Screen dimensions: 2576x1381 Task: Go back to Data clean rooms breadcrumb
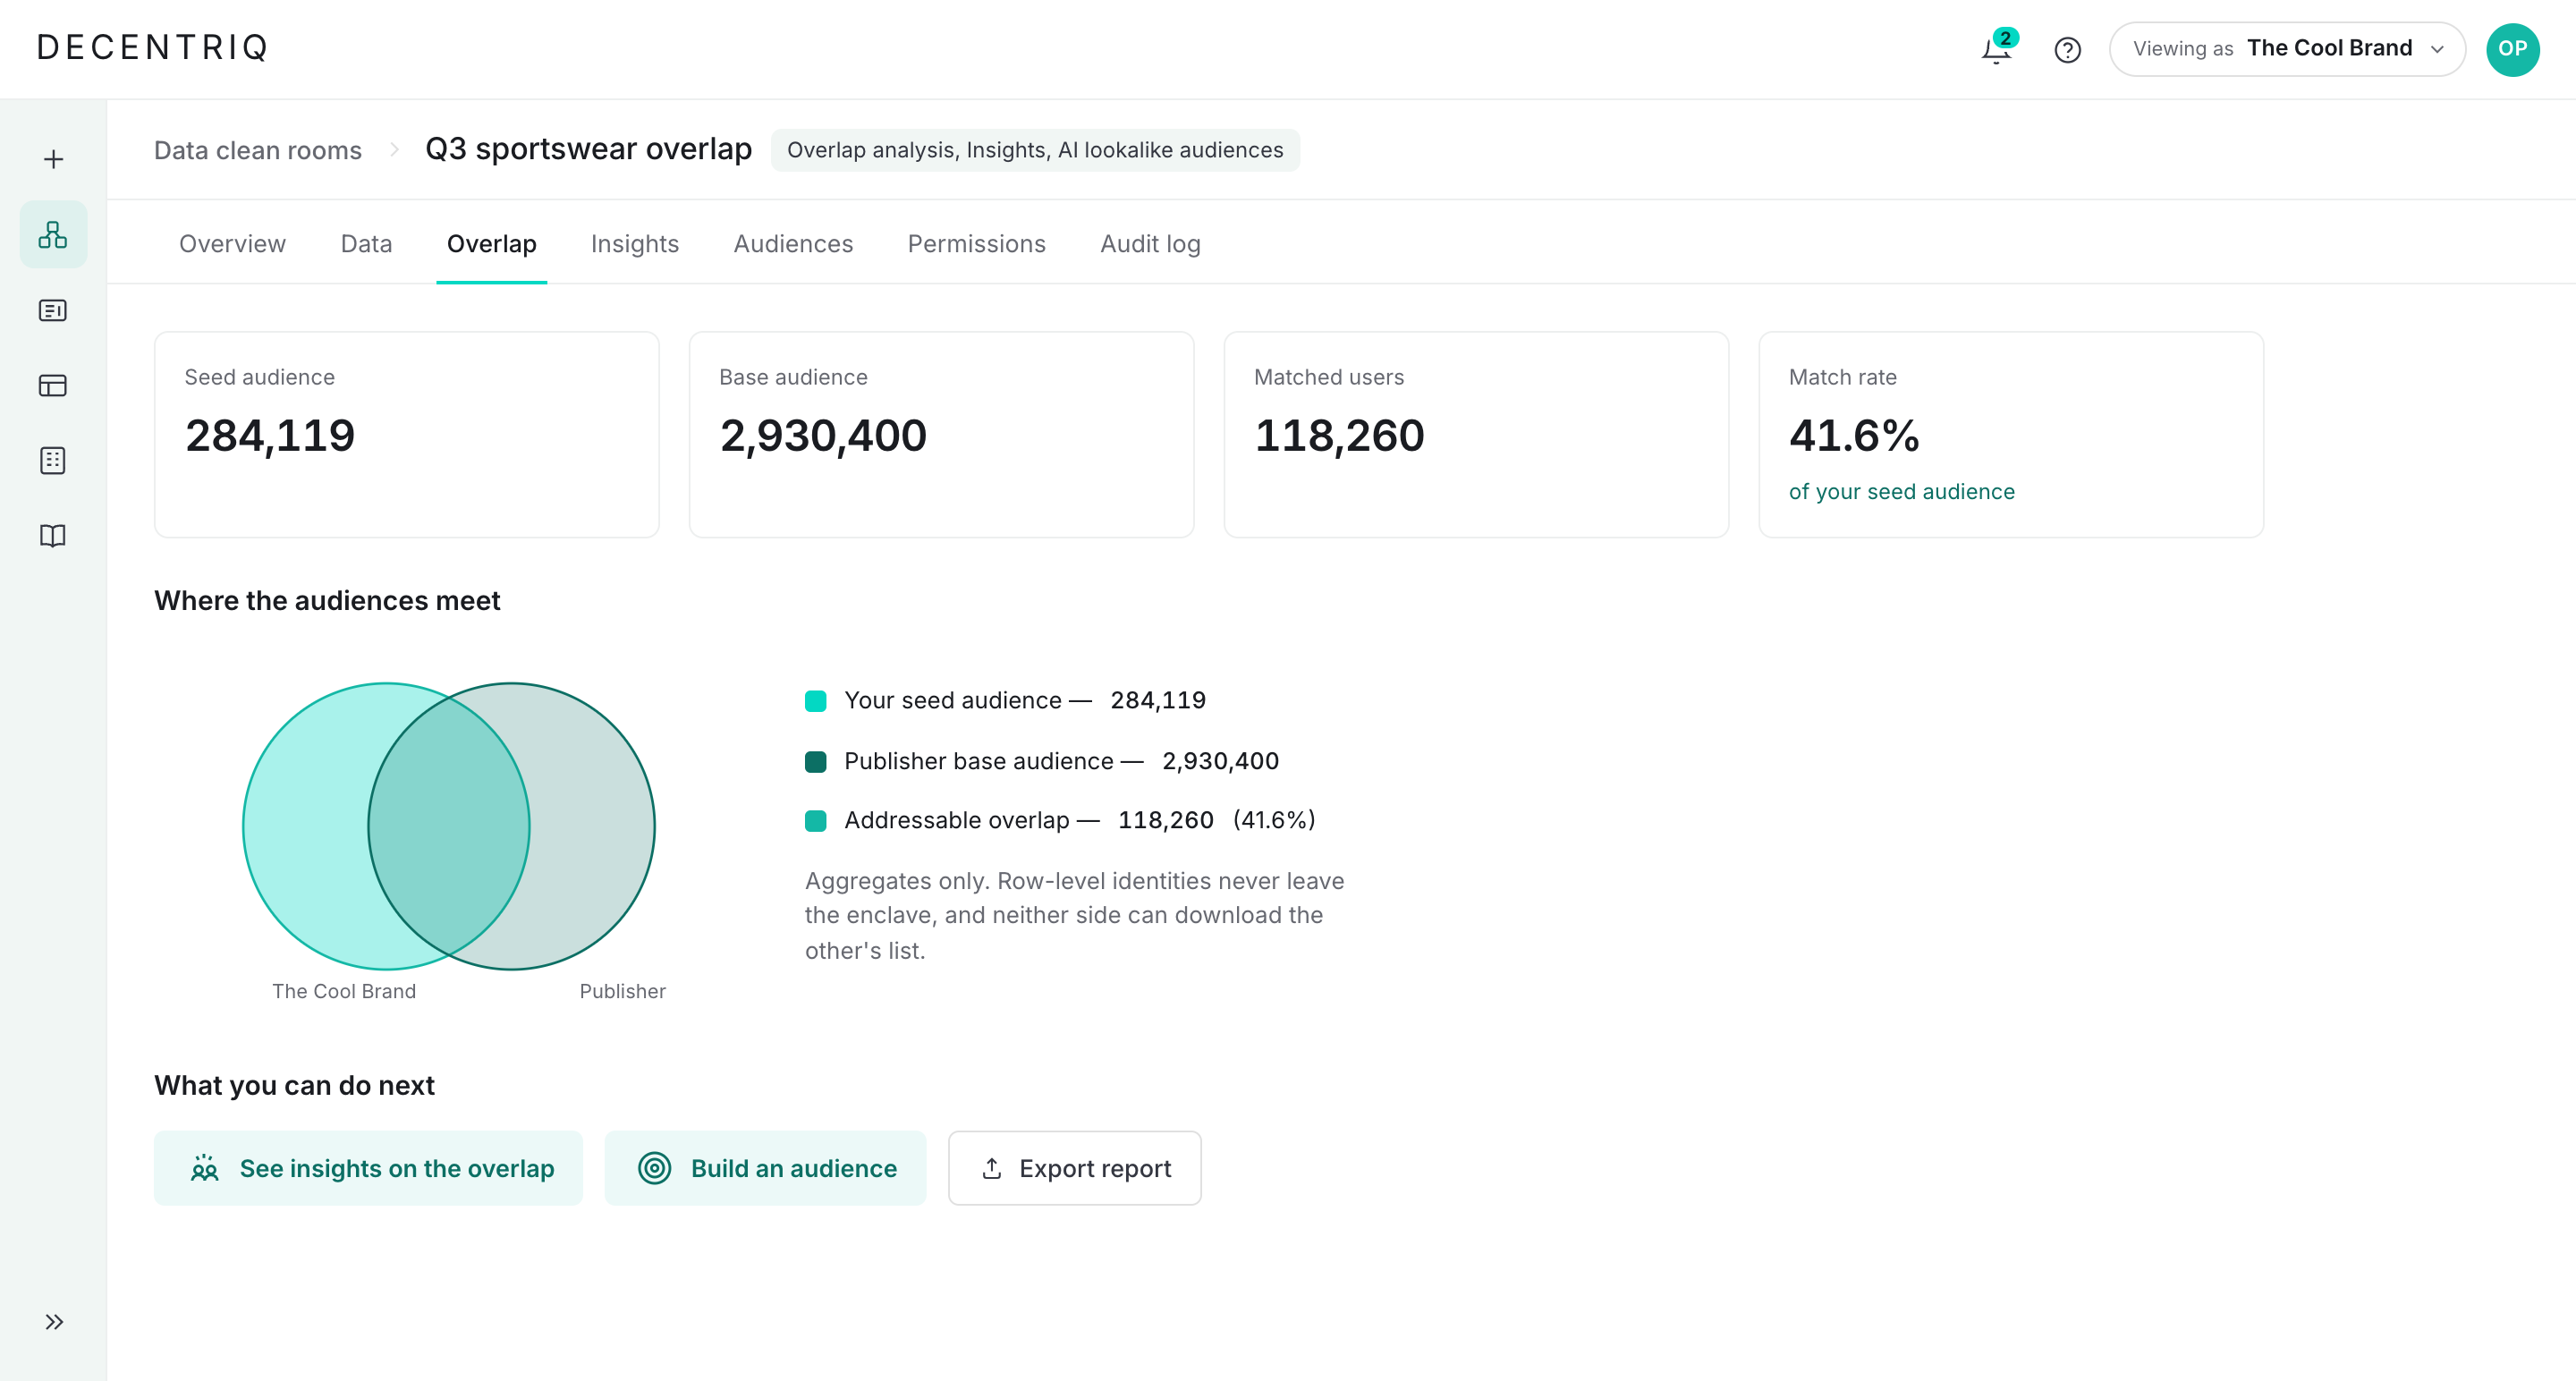tap(257, 150)
